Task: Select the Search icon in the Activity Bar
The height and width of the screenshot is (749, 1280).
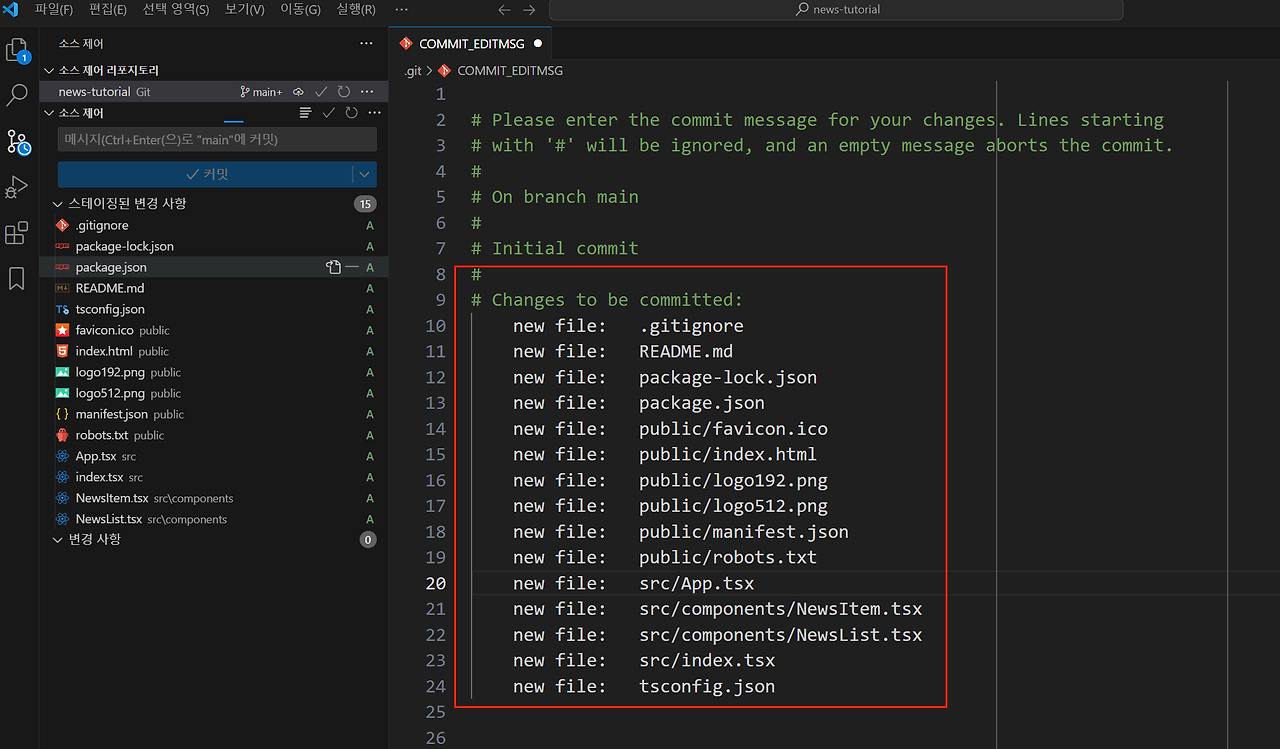Action: (x=18, y=96)
